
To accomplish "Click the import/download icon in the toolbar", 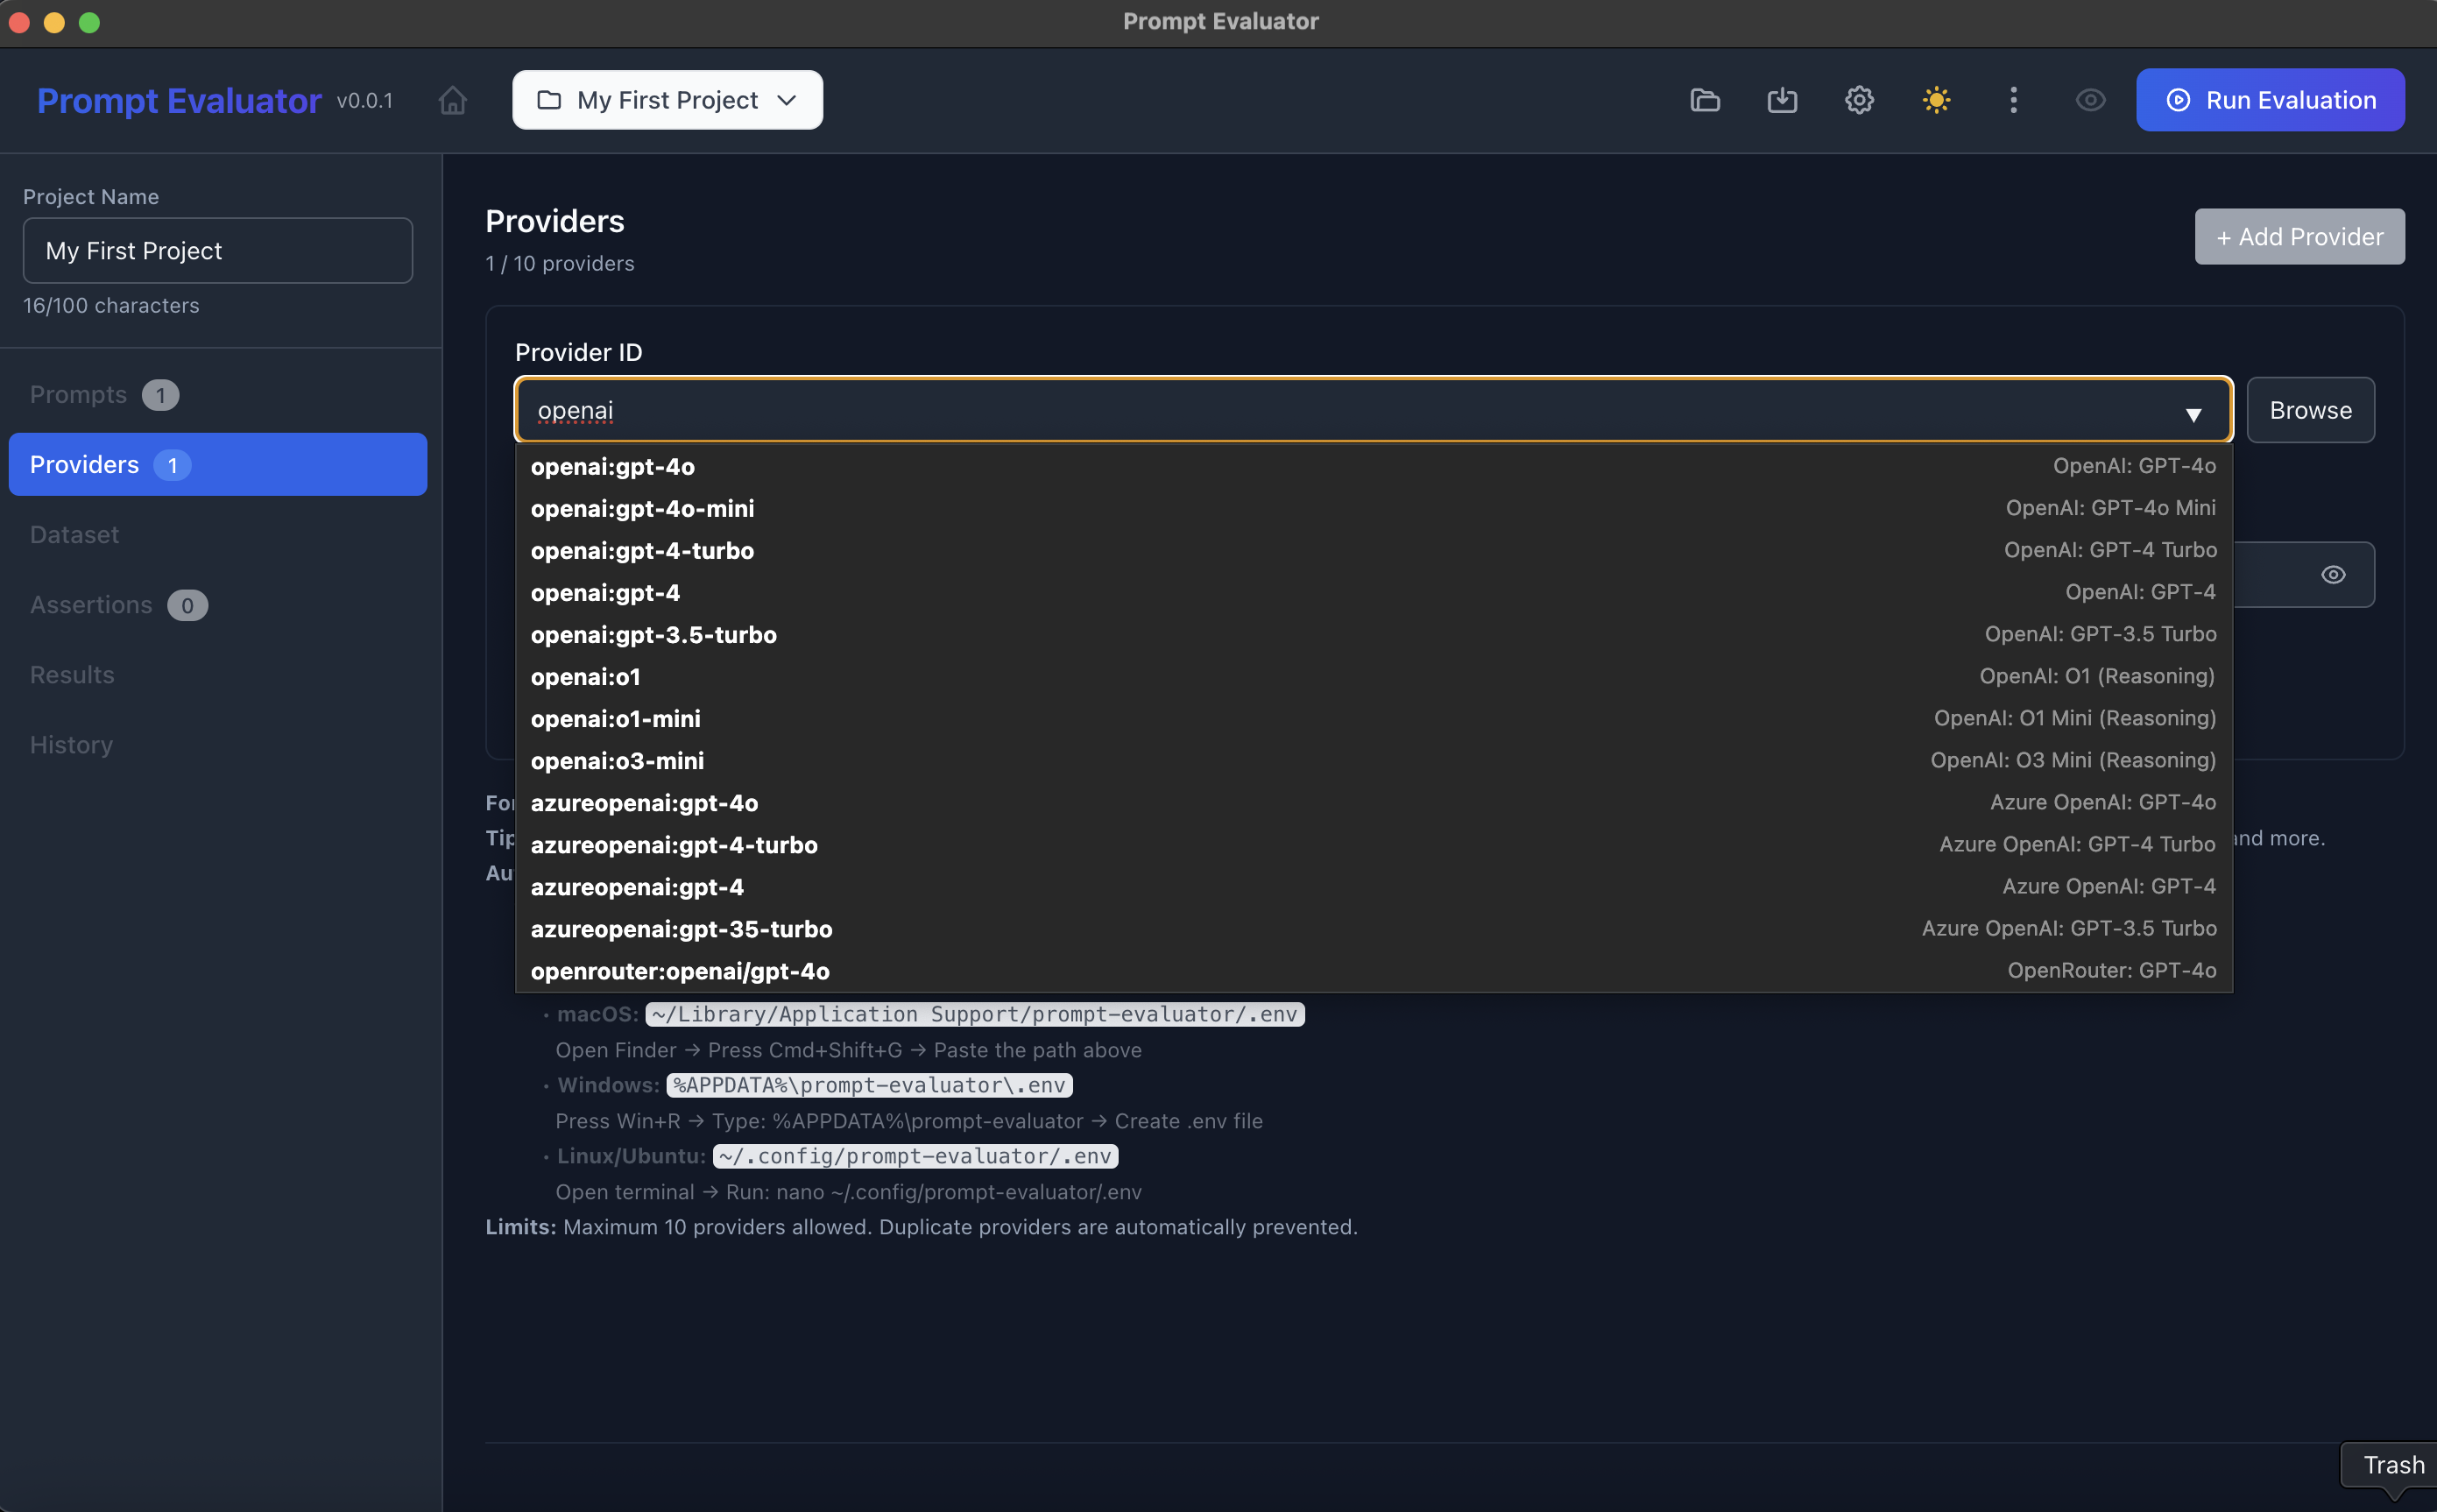I will point(1781,100).
